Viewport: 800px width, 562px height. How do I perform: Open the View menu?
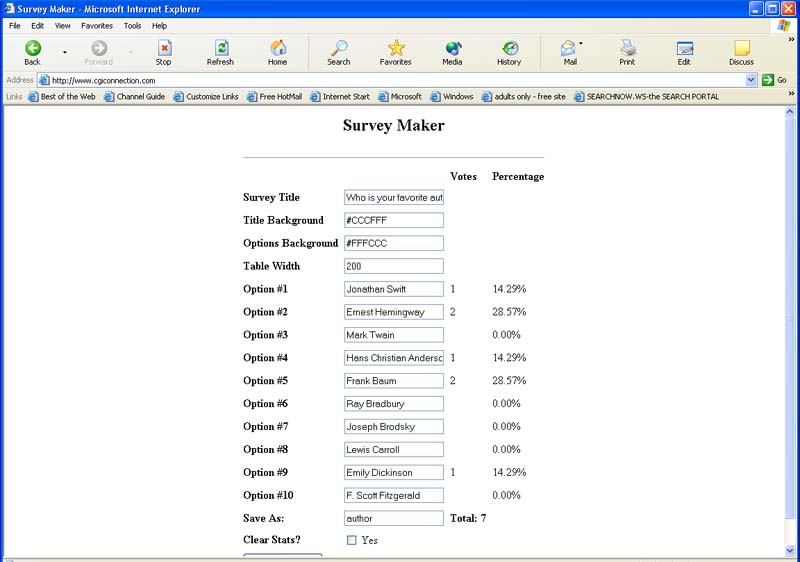tap(63, 25)
